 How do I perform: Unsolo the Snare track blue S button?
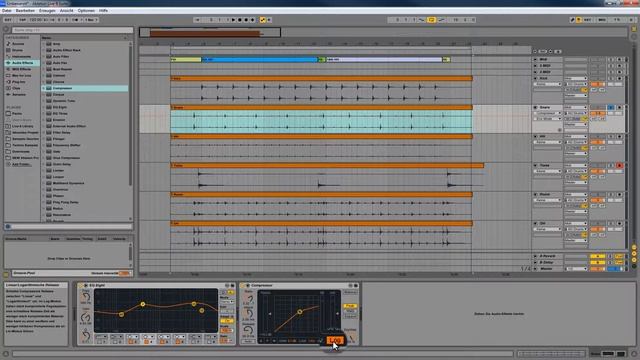point(611,107)
